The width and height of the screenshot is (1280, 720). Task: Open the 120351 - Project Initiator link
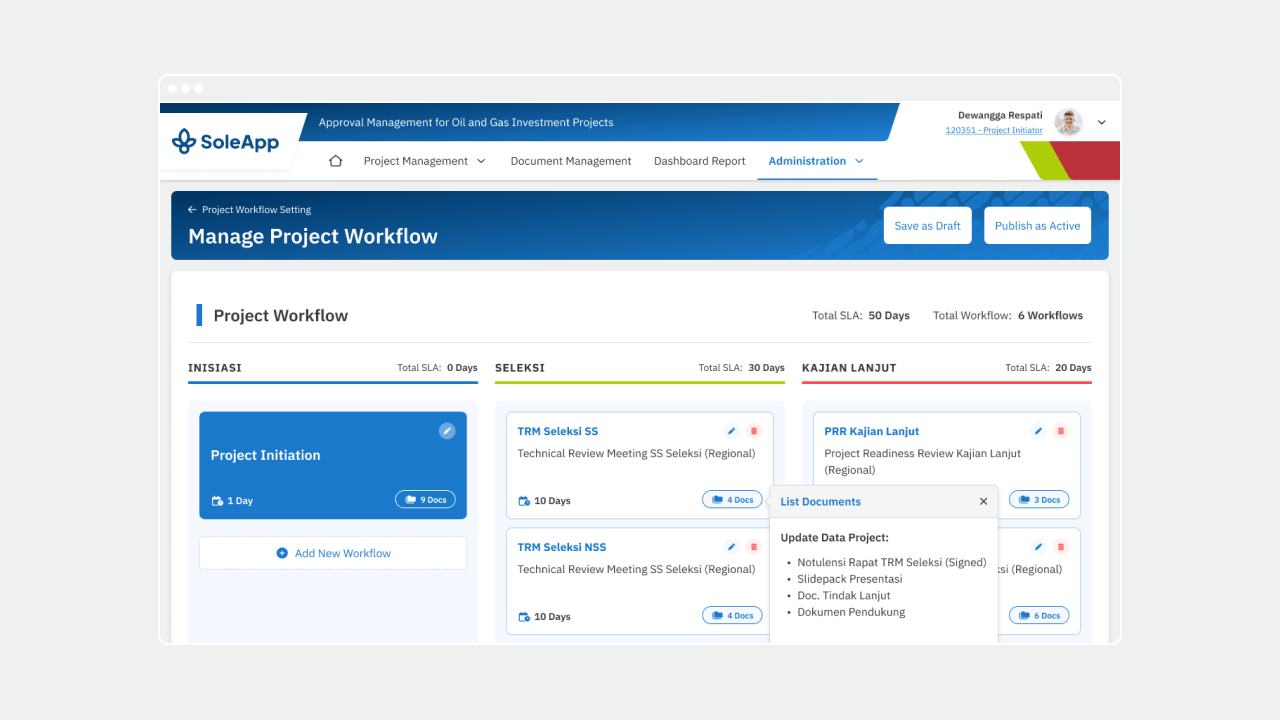tap(993, 130)
